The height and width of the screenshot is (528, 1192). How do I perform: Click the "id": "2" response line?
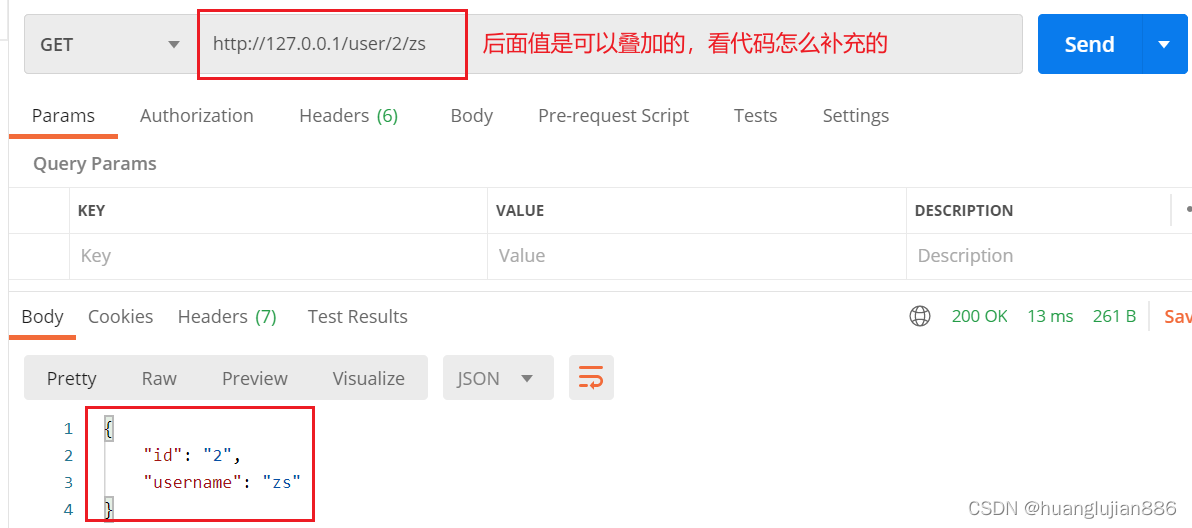click(192, 455)
